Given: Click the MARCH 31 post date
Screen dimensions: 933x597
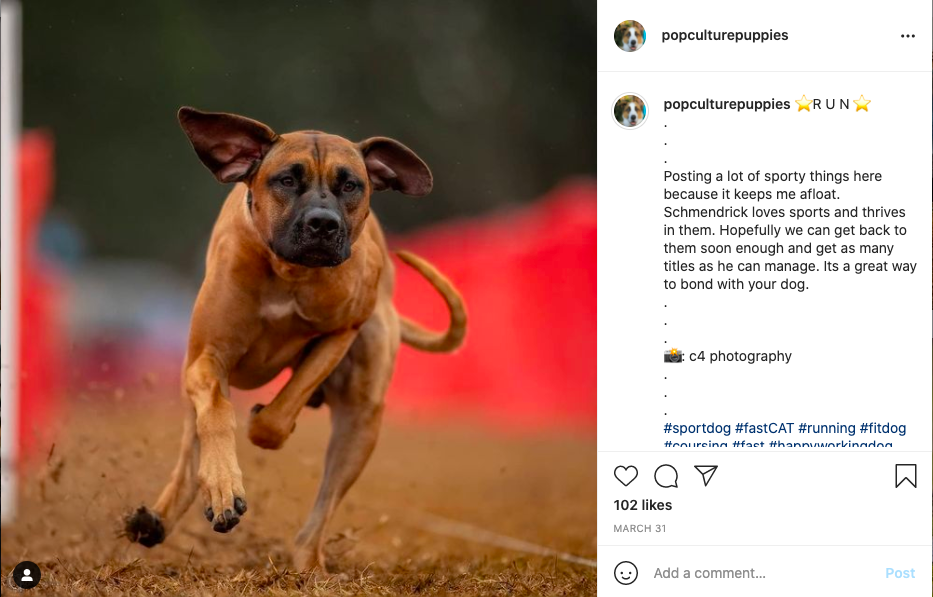Looking at the screenshot, I should [x=640, y=529].
